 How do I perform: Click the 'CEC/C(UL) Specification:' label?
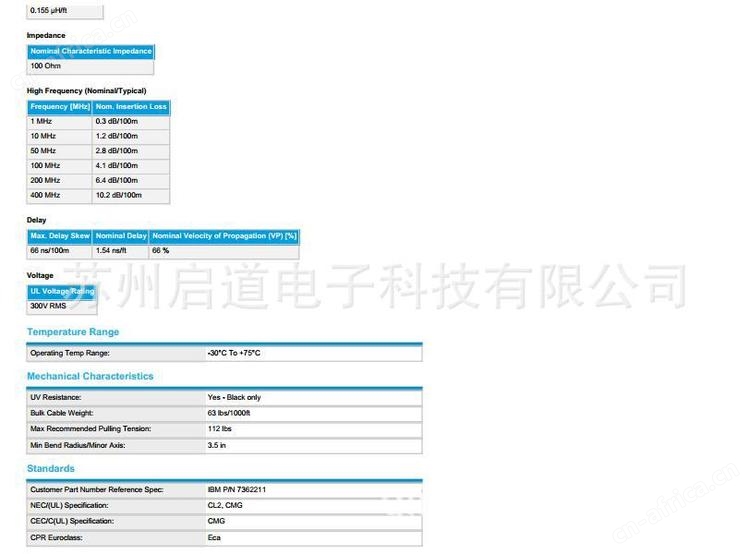tap(72, 521)
